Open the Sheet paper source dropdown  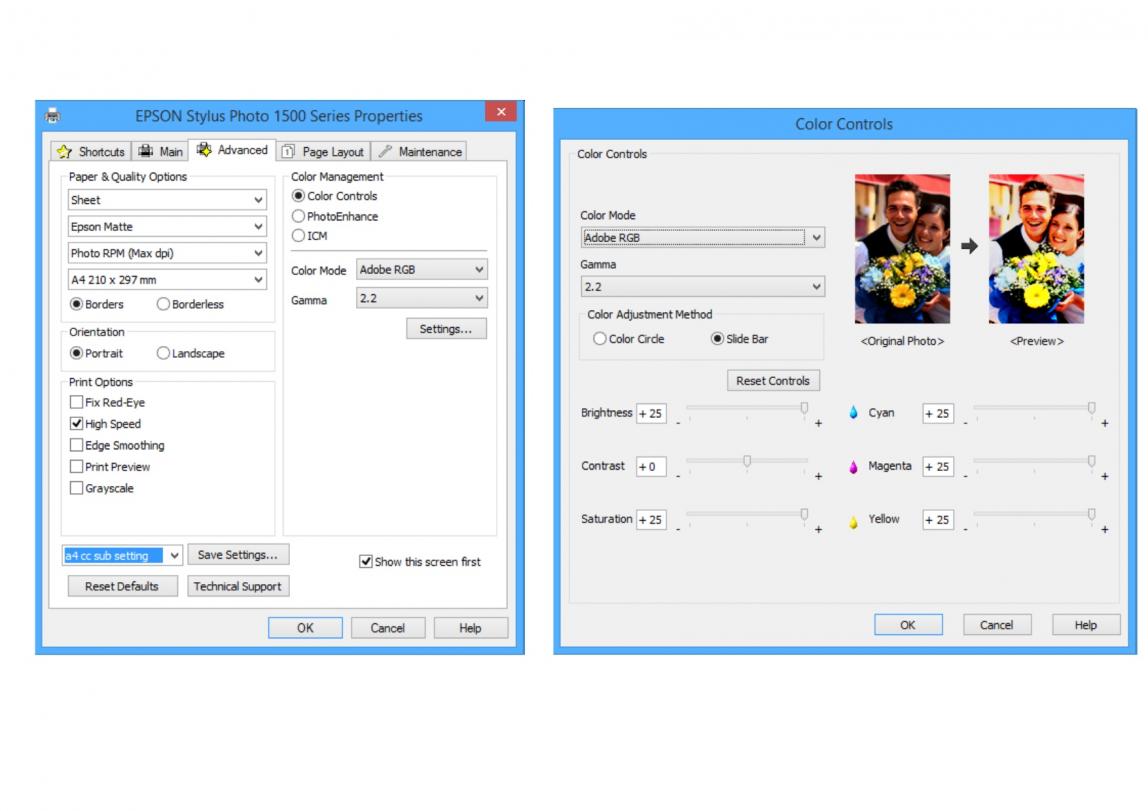(x=167, y=200)
